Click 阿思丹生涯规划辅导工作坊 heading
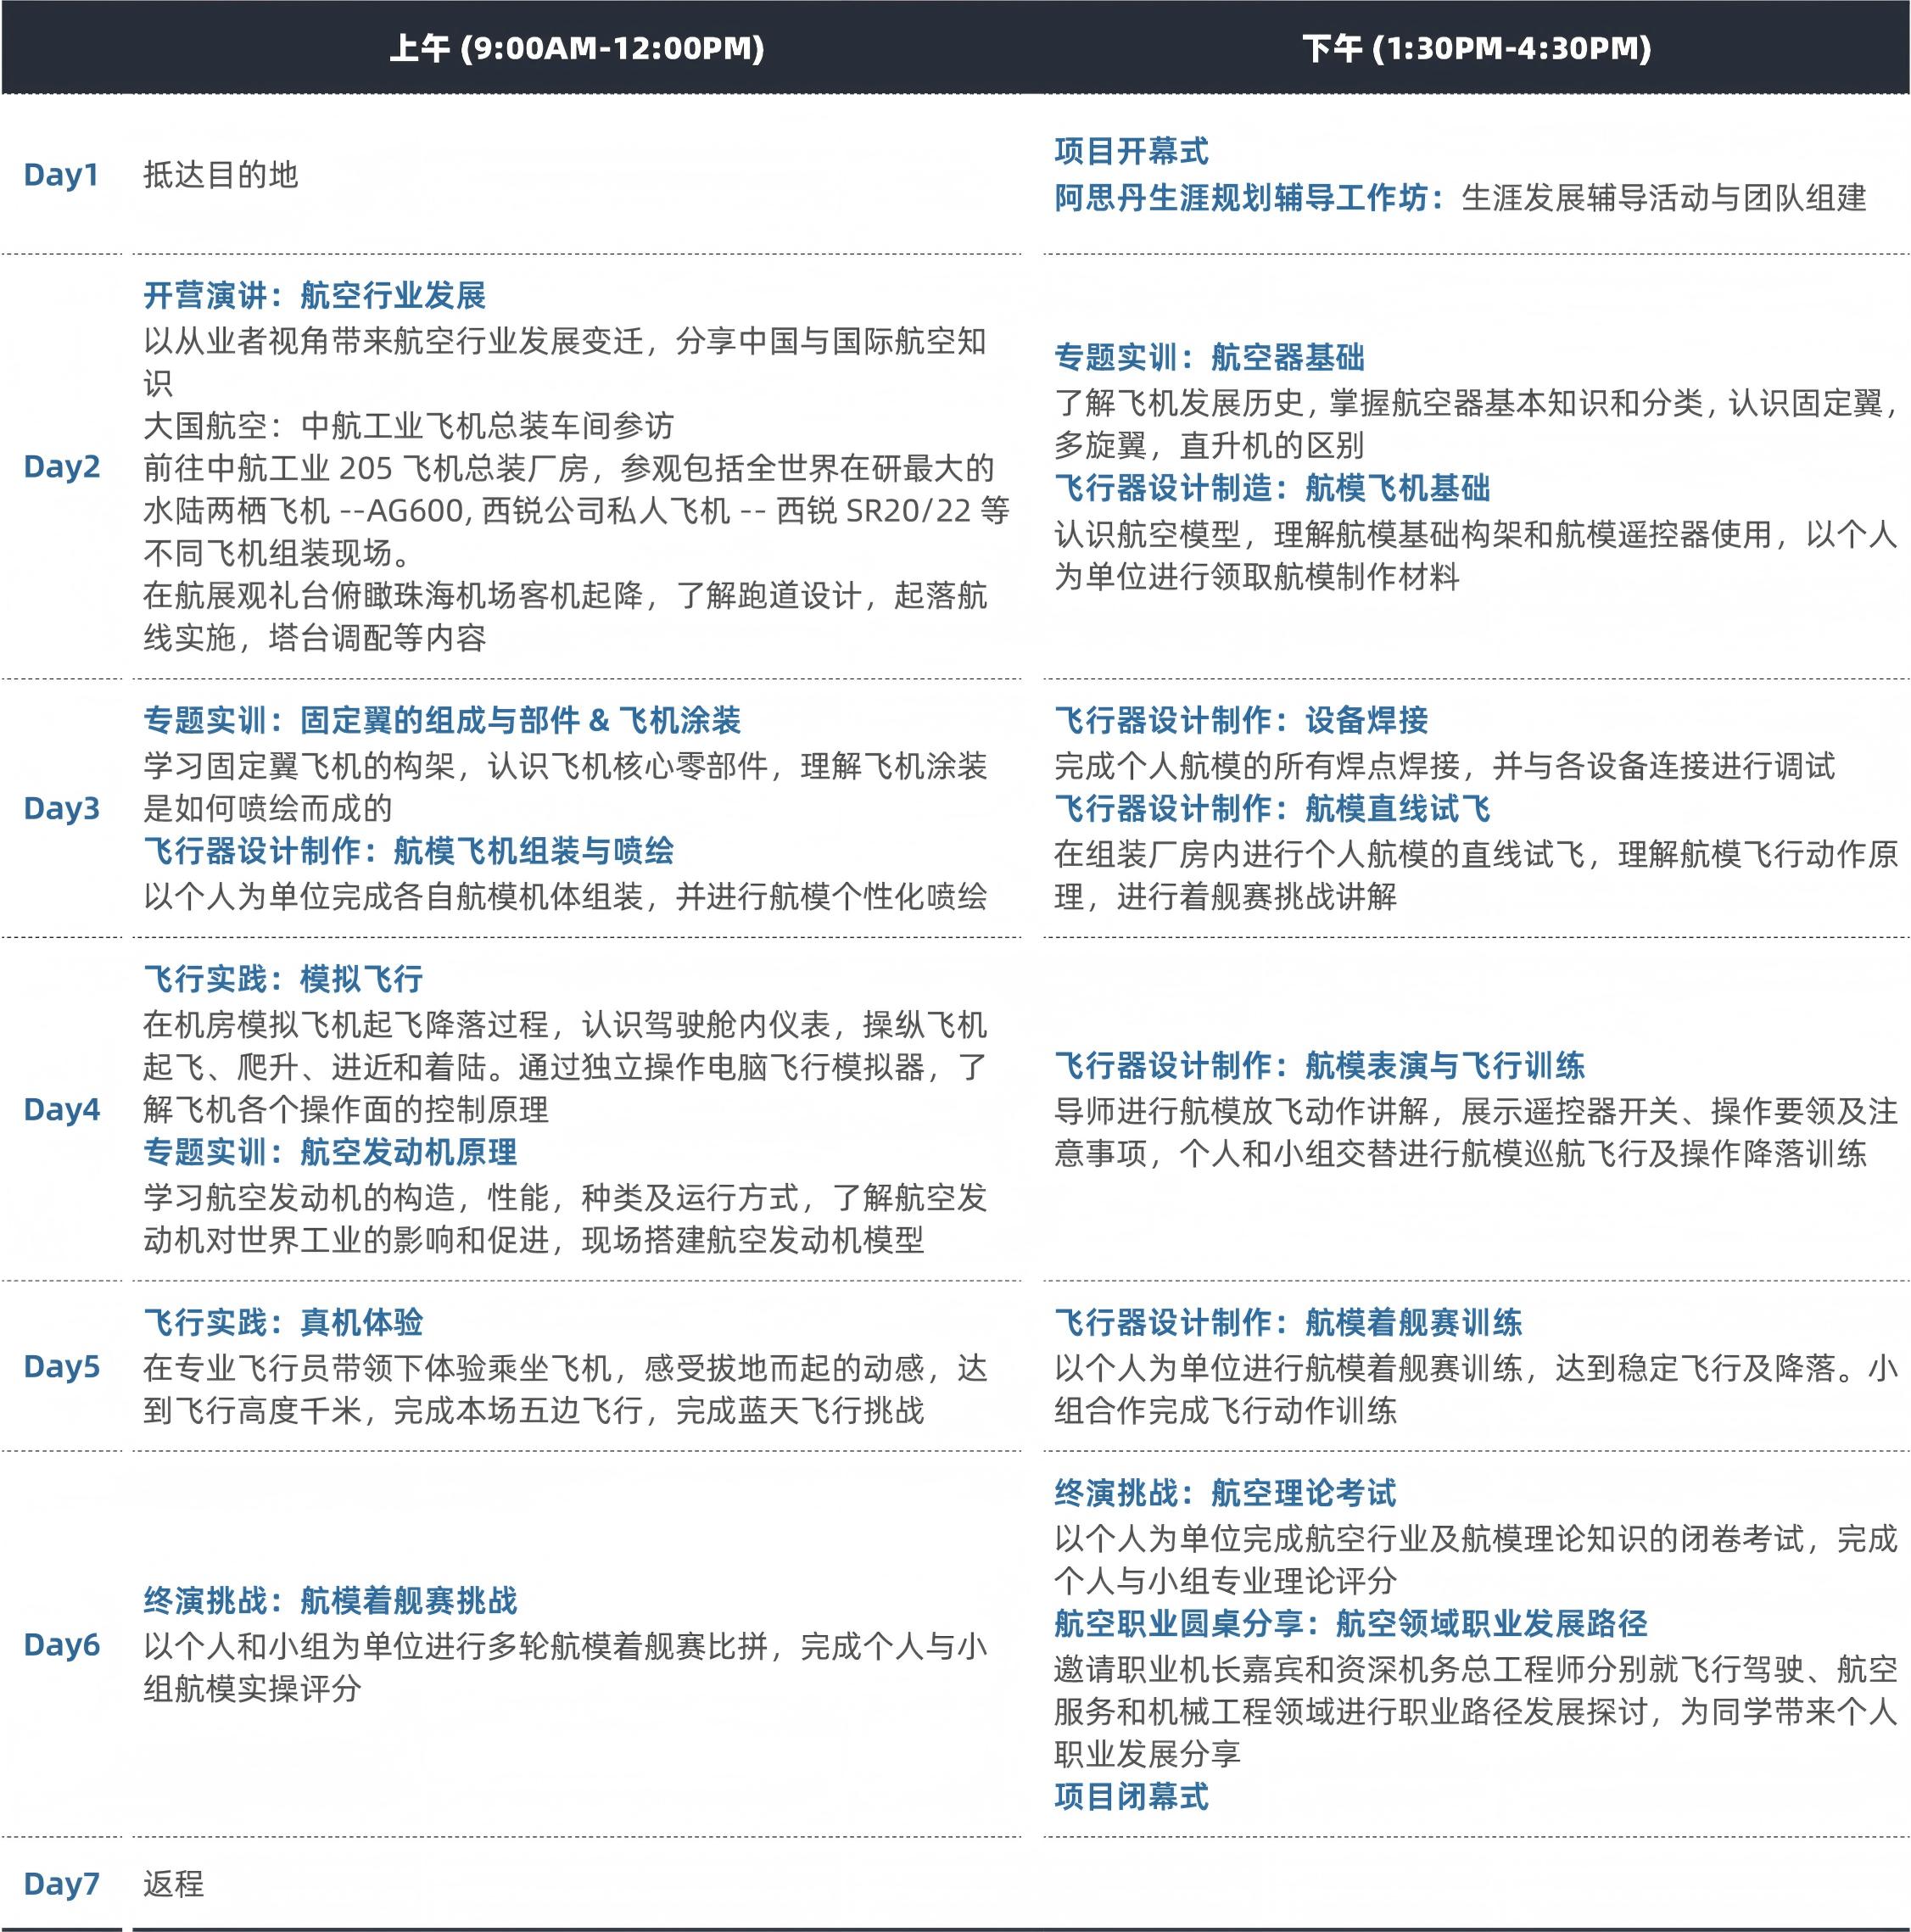The height and width of the screenshot is (1932, 1911). pos(1248,198)
